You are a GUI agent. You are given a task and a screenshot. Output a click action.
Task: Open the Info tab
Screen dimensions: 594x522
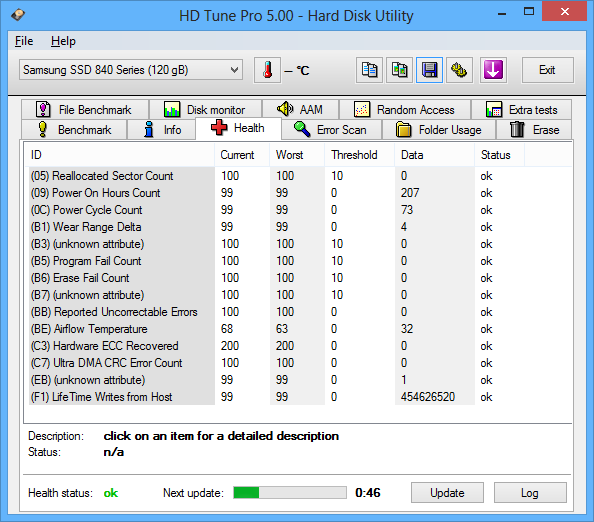click(x=162, y=130)
